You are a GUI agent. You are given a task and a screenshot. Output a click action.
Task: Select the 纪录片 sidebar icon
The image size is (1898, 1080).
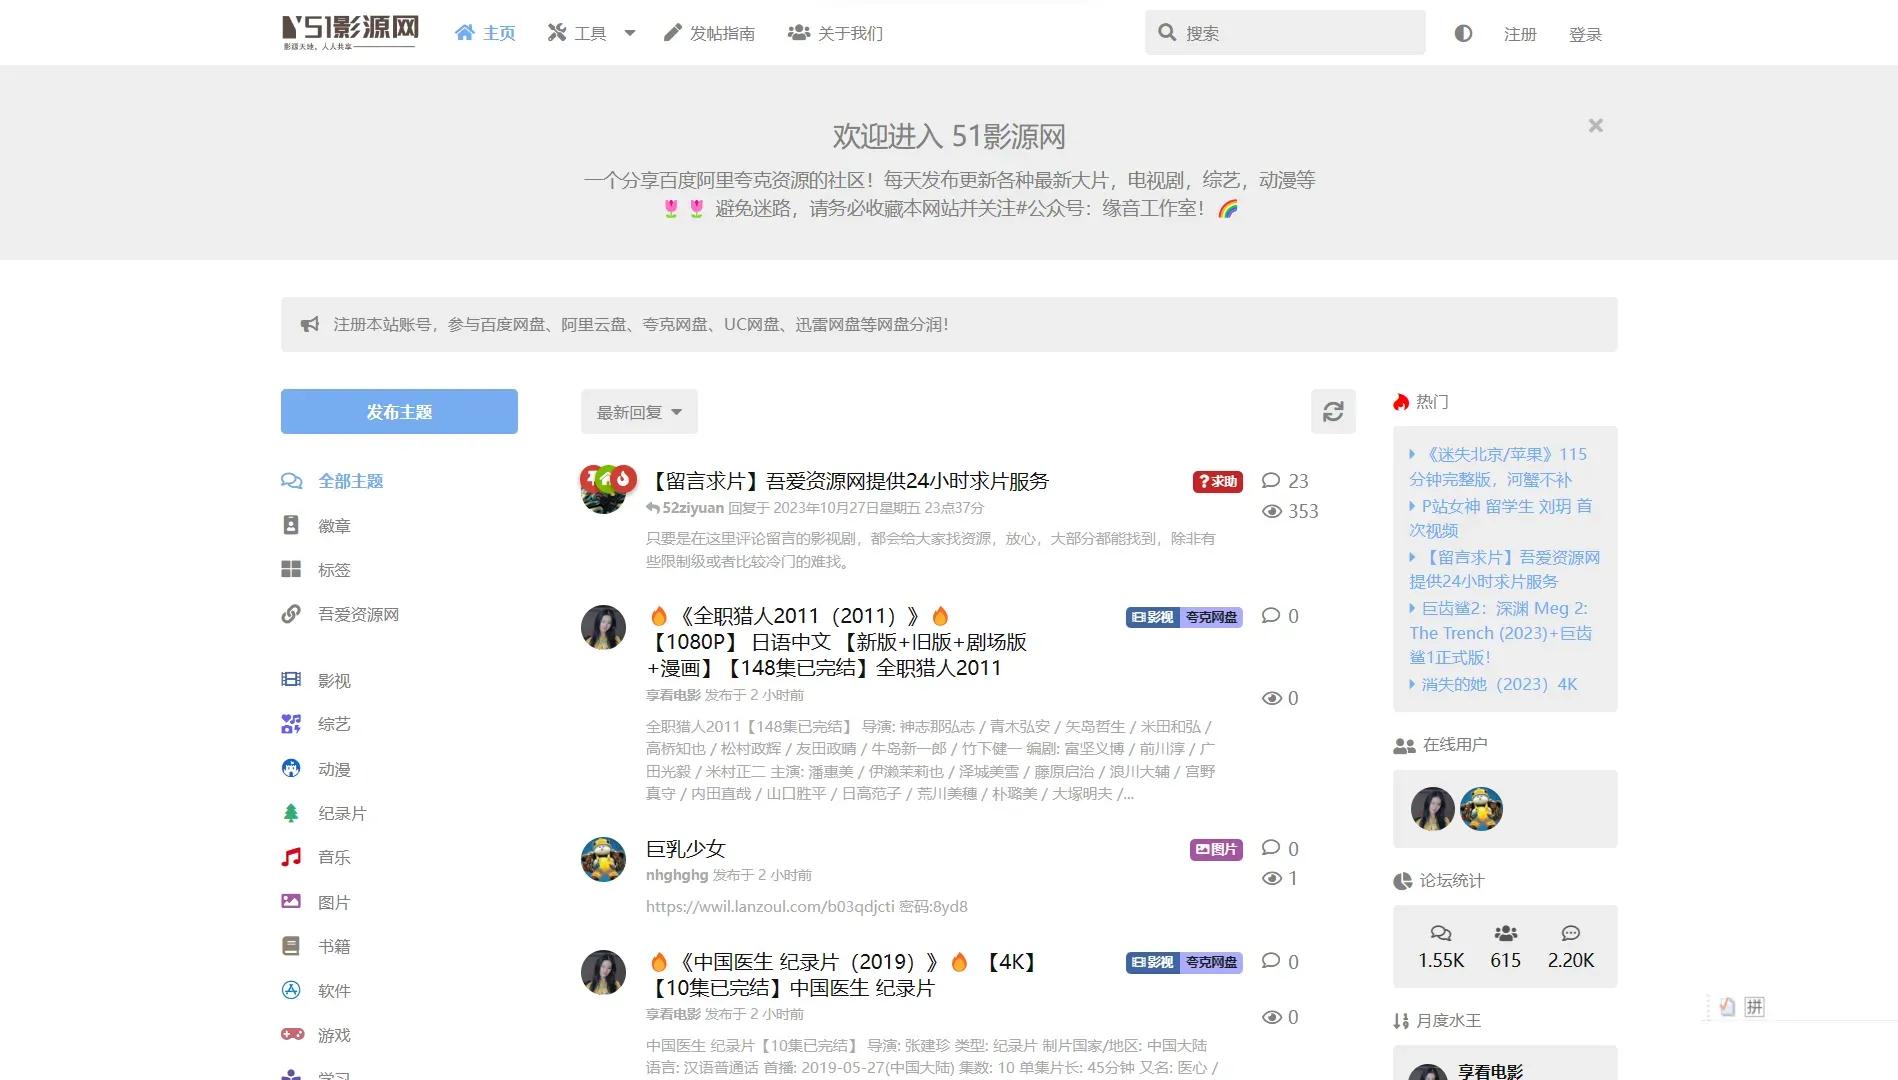[291, 812]
